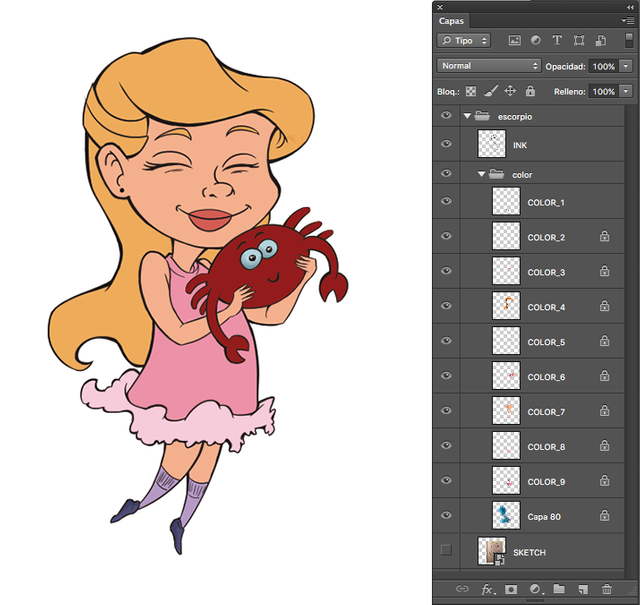Screen dimensions: 640x605
Task: Hide the INK layer
Action: 446,145
